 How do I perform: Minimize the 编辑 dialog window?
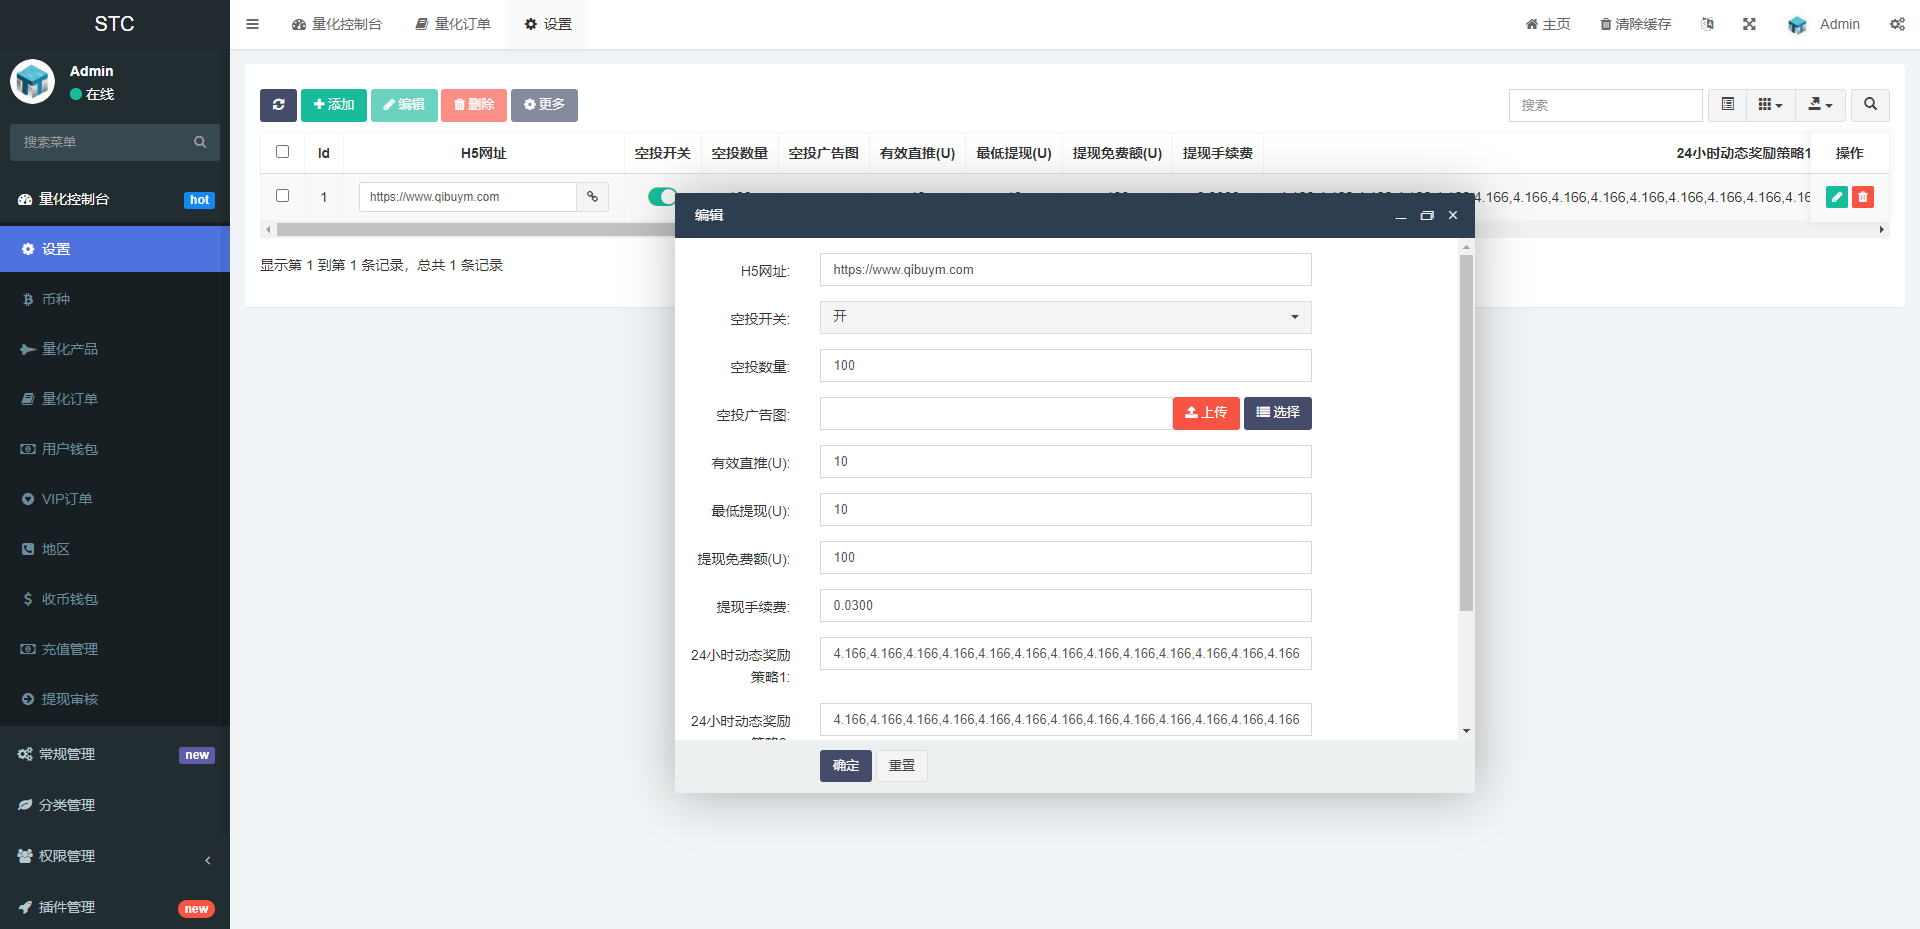pos(1401,215)
